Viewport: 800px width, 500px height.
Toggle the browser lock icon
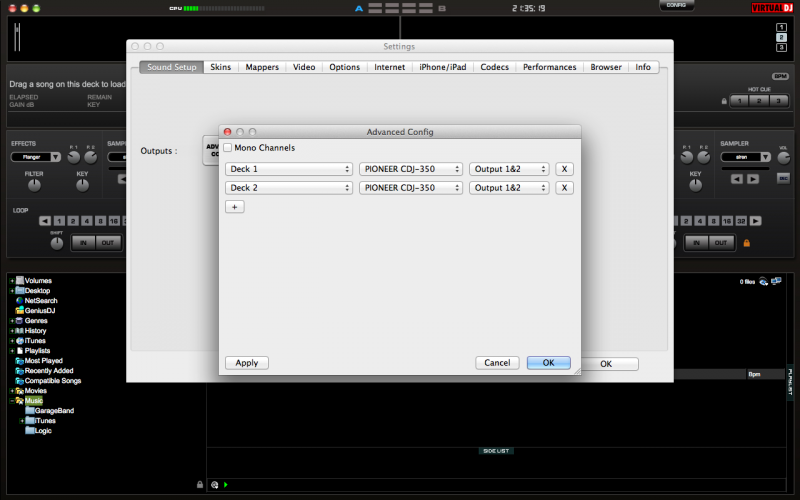coord(200,485)
